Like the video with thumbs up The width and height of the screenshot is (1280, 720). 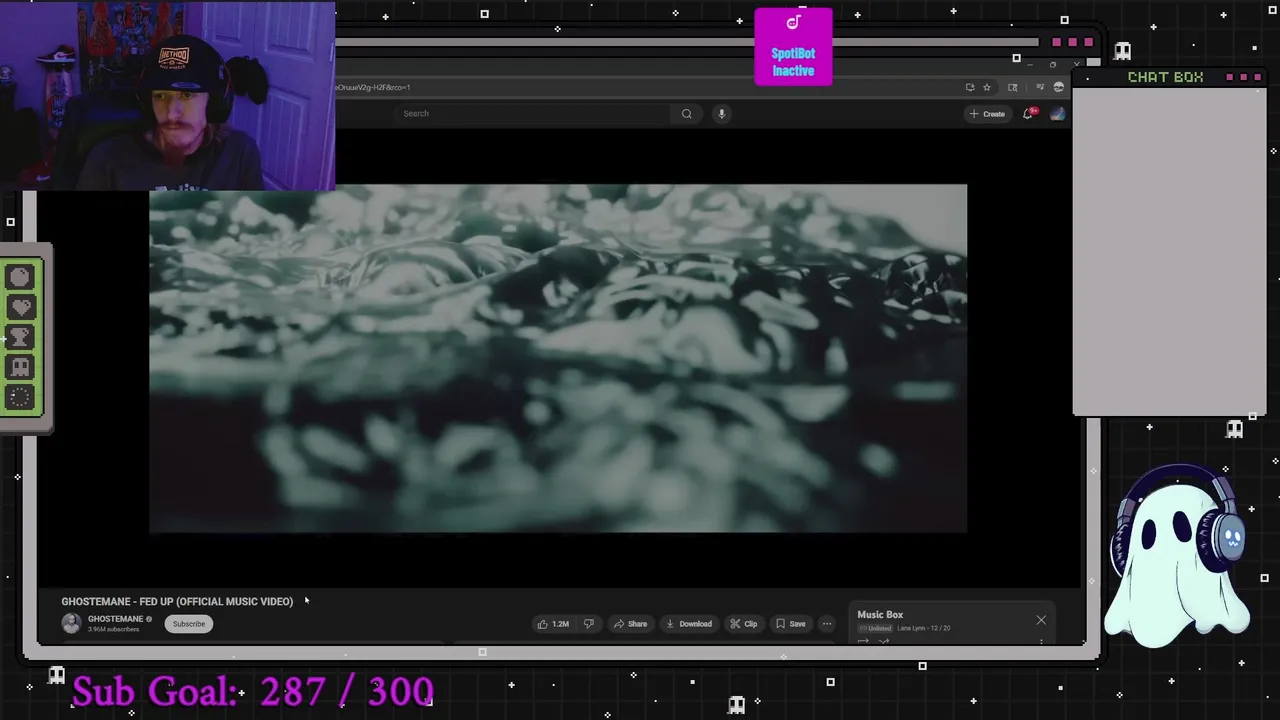coord(553,624)
